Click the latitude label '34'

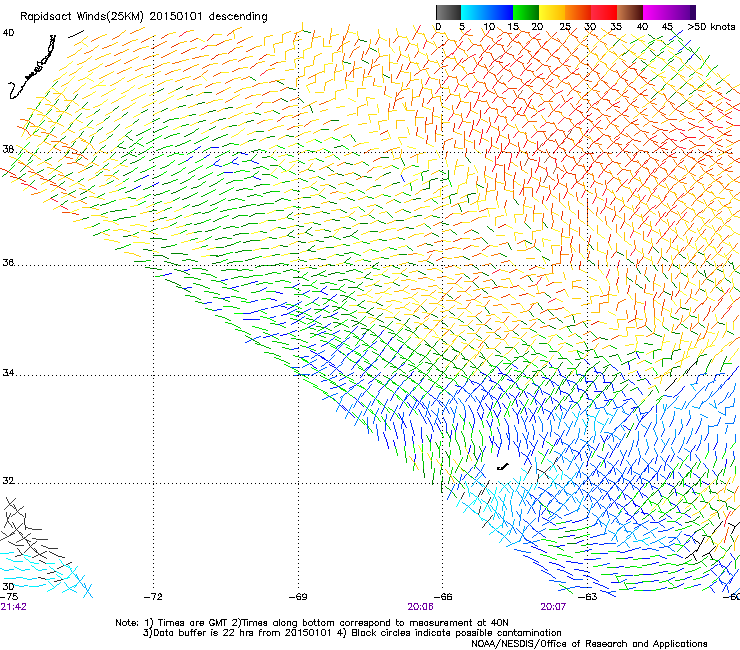click(8, 373)
